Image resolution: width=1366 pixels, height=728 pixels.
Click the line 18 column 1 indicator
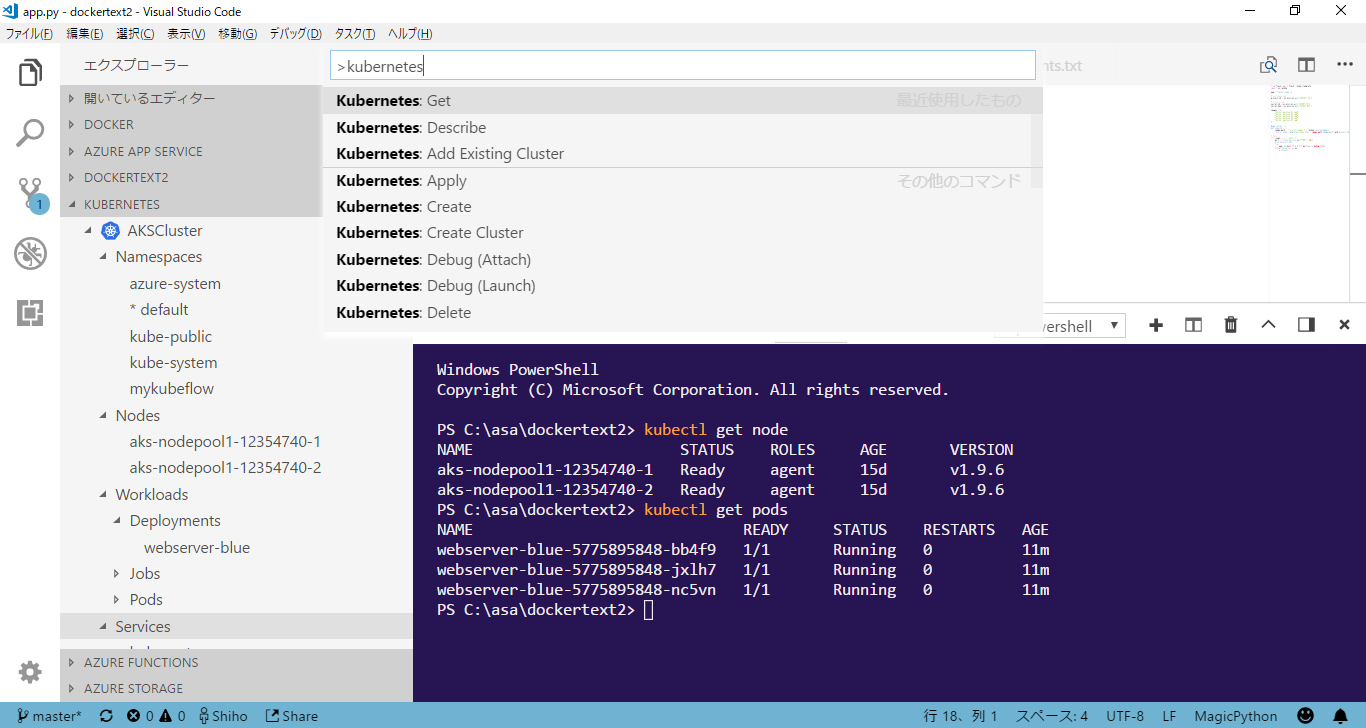point(959,716)
